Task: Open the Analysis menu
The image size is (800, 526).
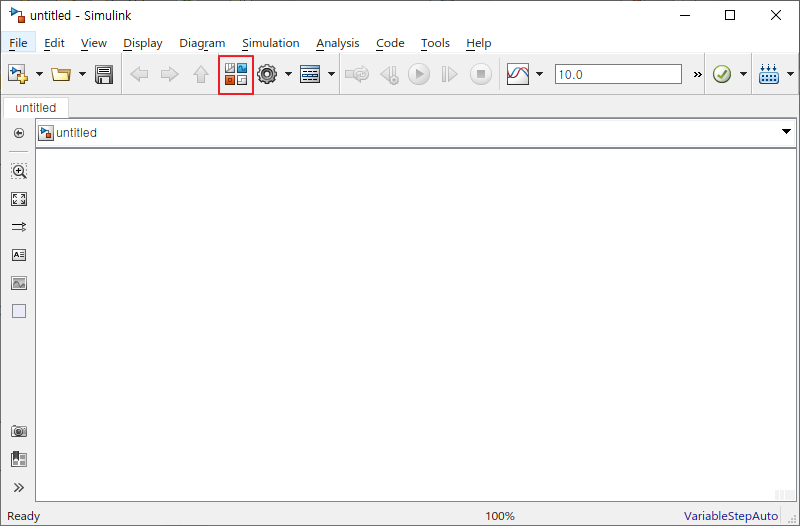Action: pos(338,43)
